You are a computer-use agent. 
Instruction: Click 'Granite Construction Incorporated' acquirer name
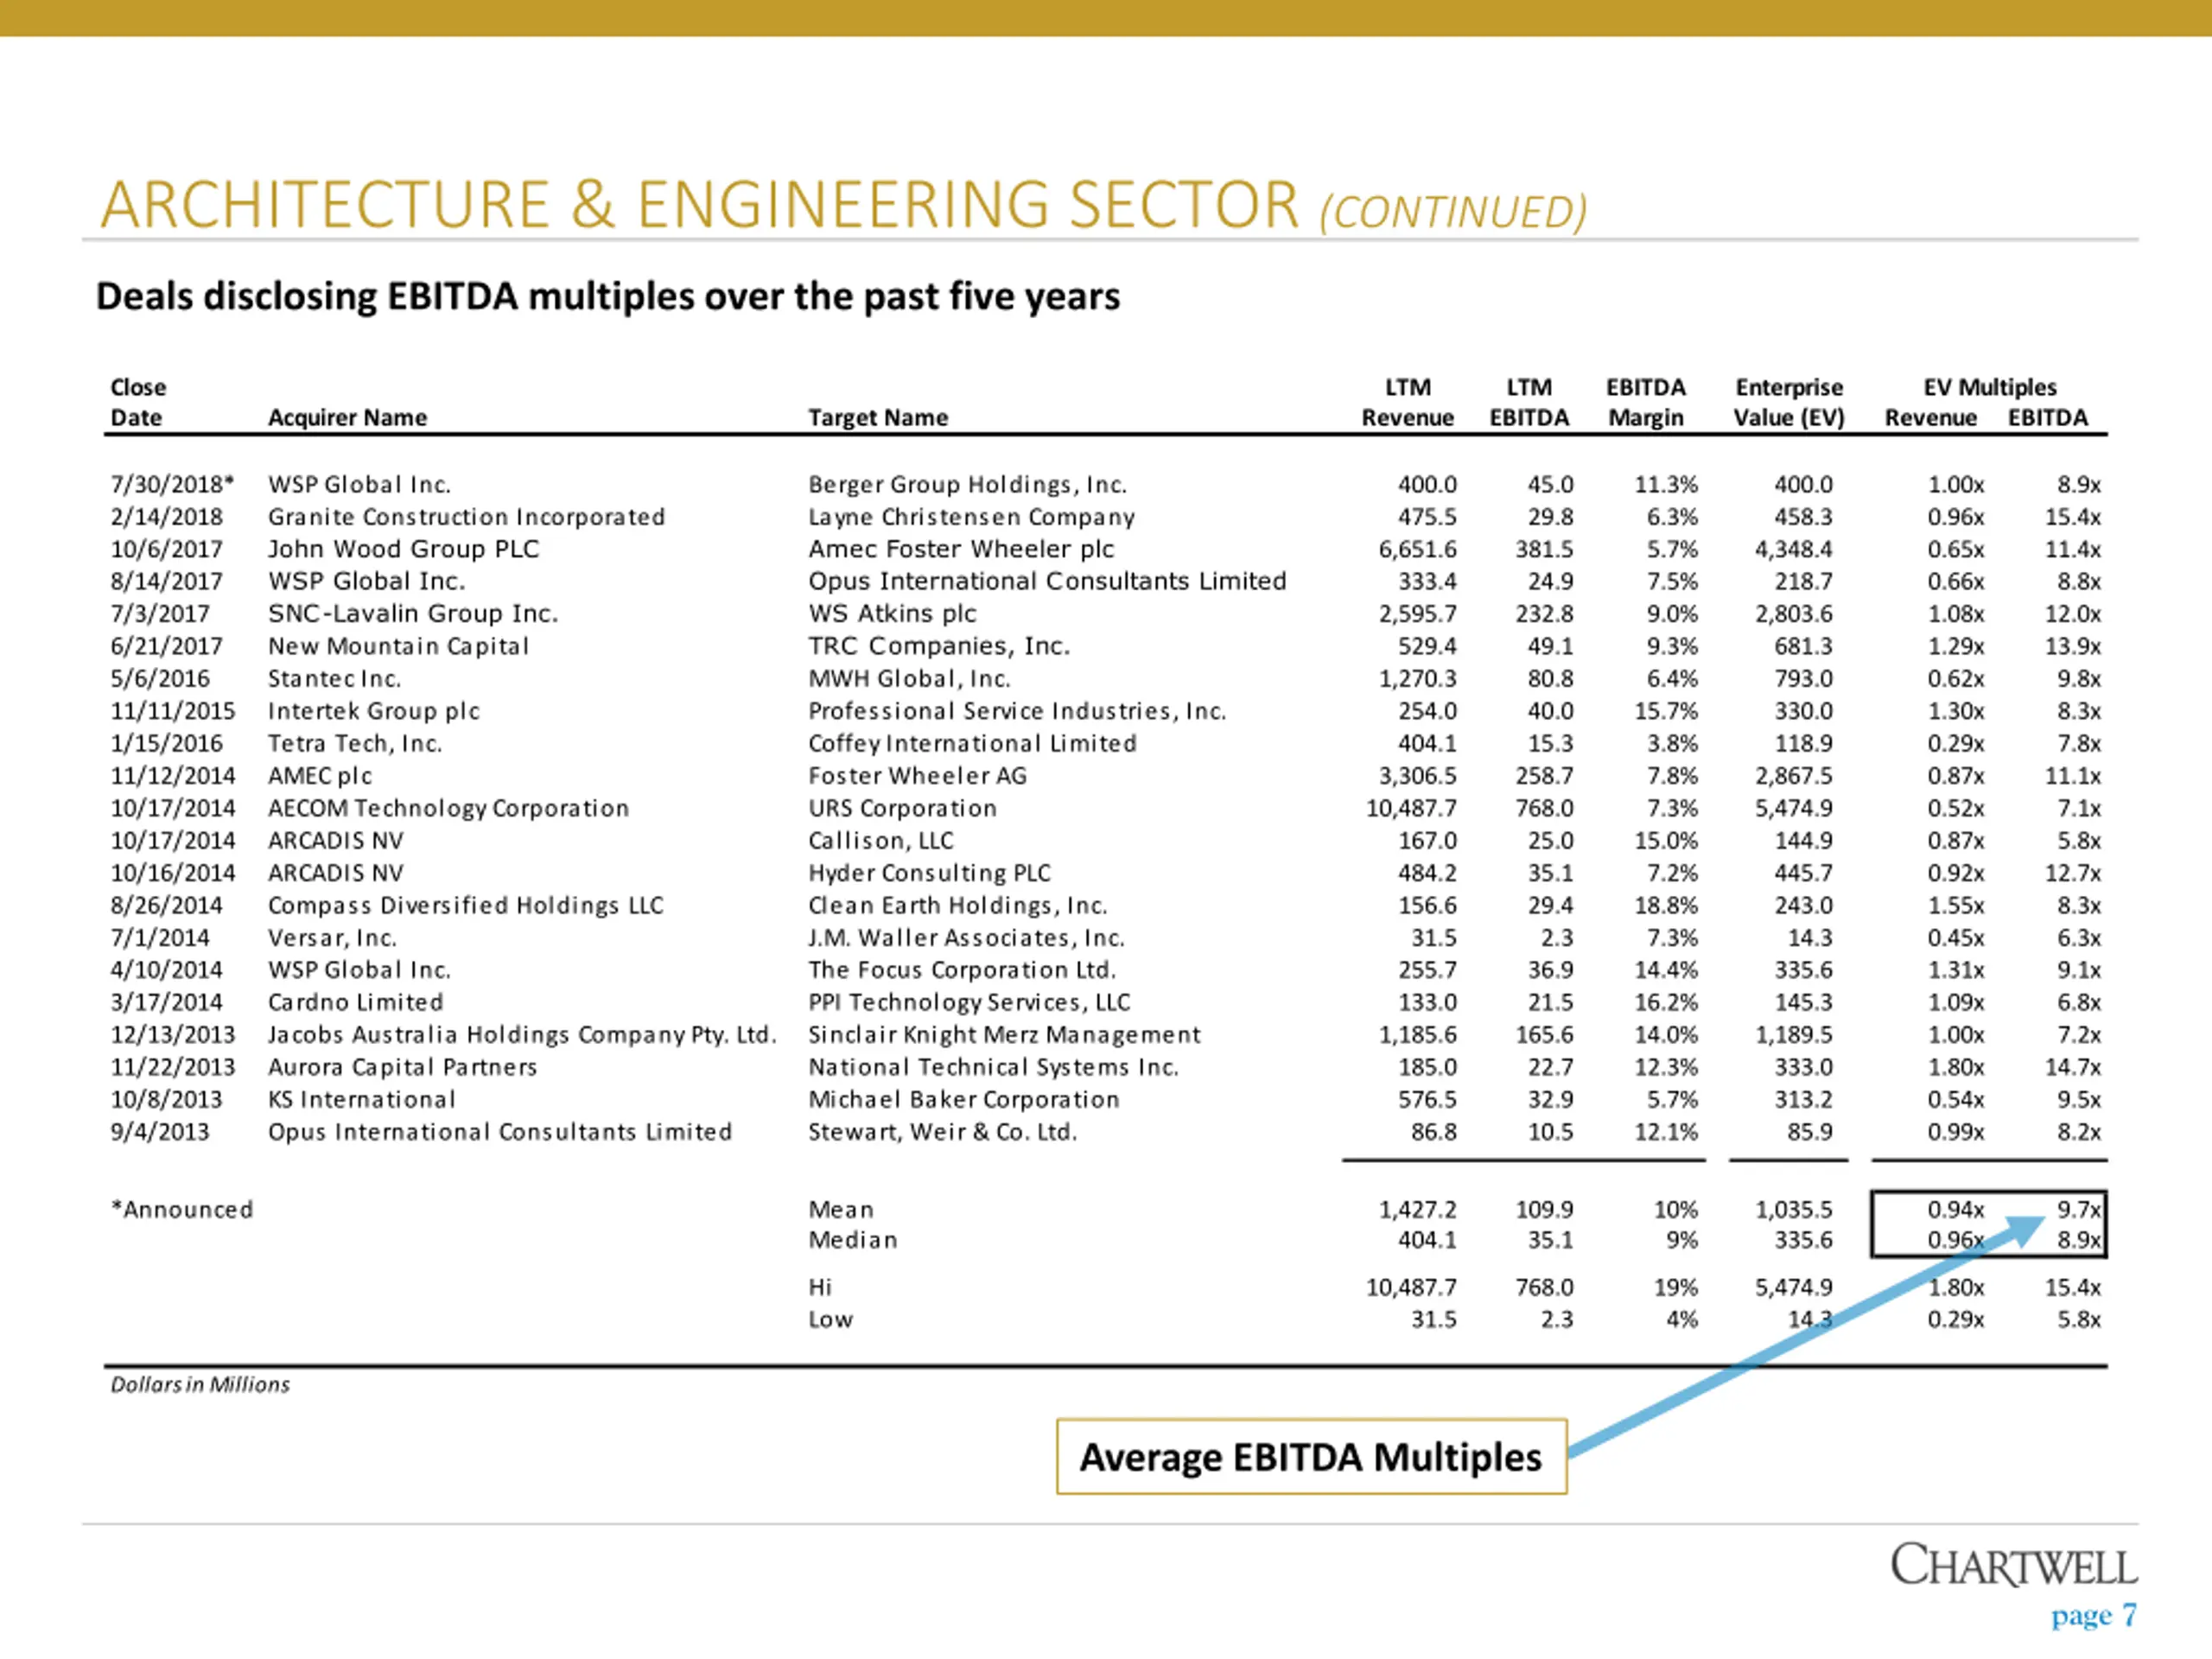click(466, 517)
